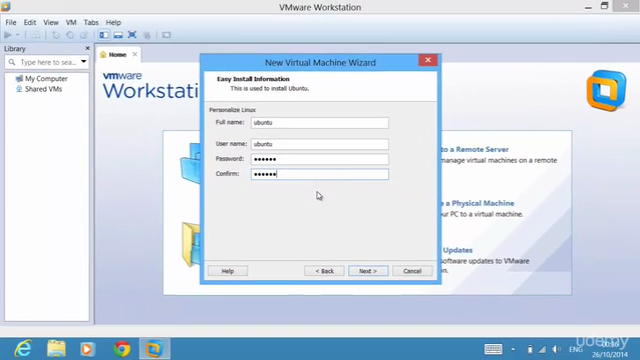Proceed with the Next button
Viewport: 640px width, 360px height.
(368, 271)
